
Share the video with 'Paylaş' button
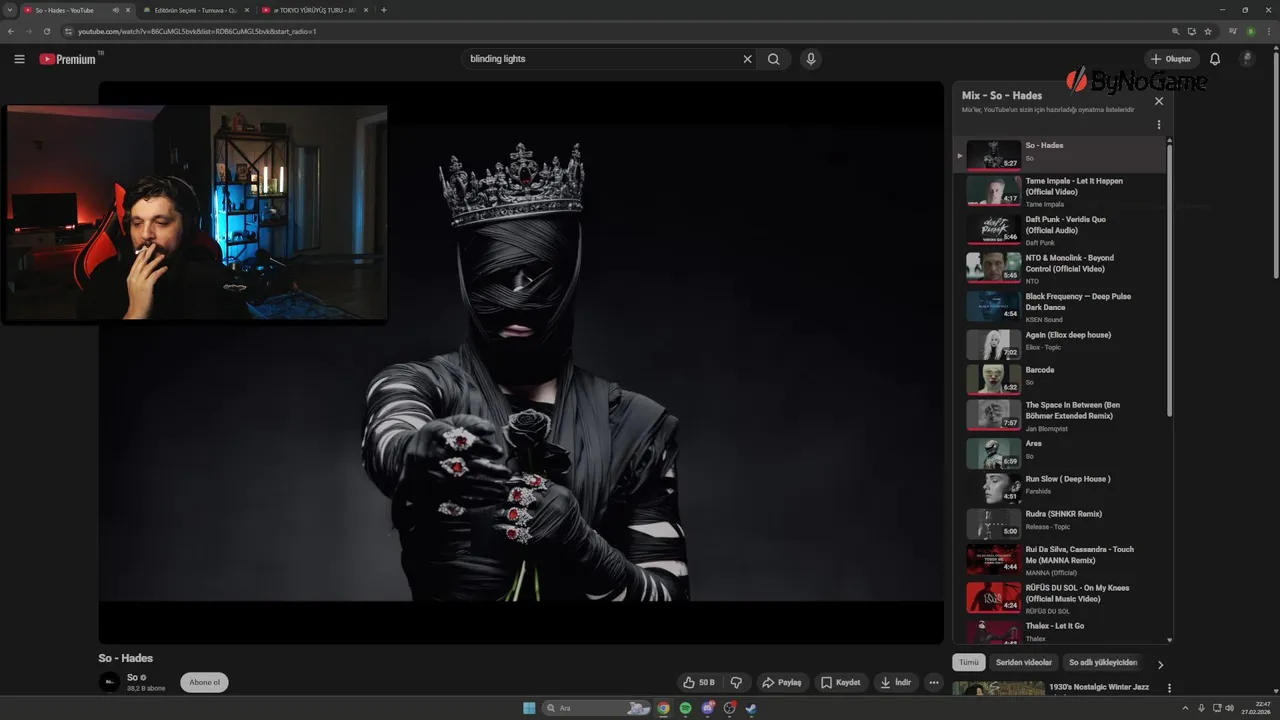782,682
